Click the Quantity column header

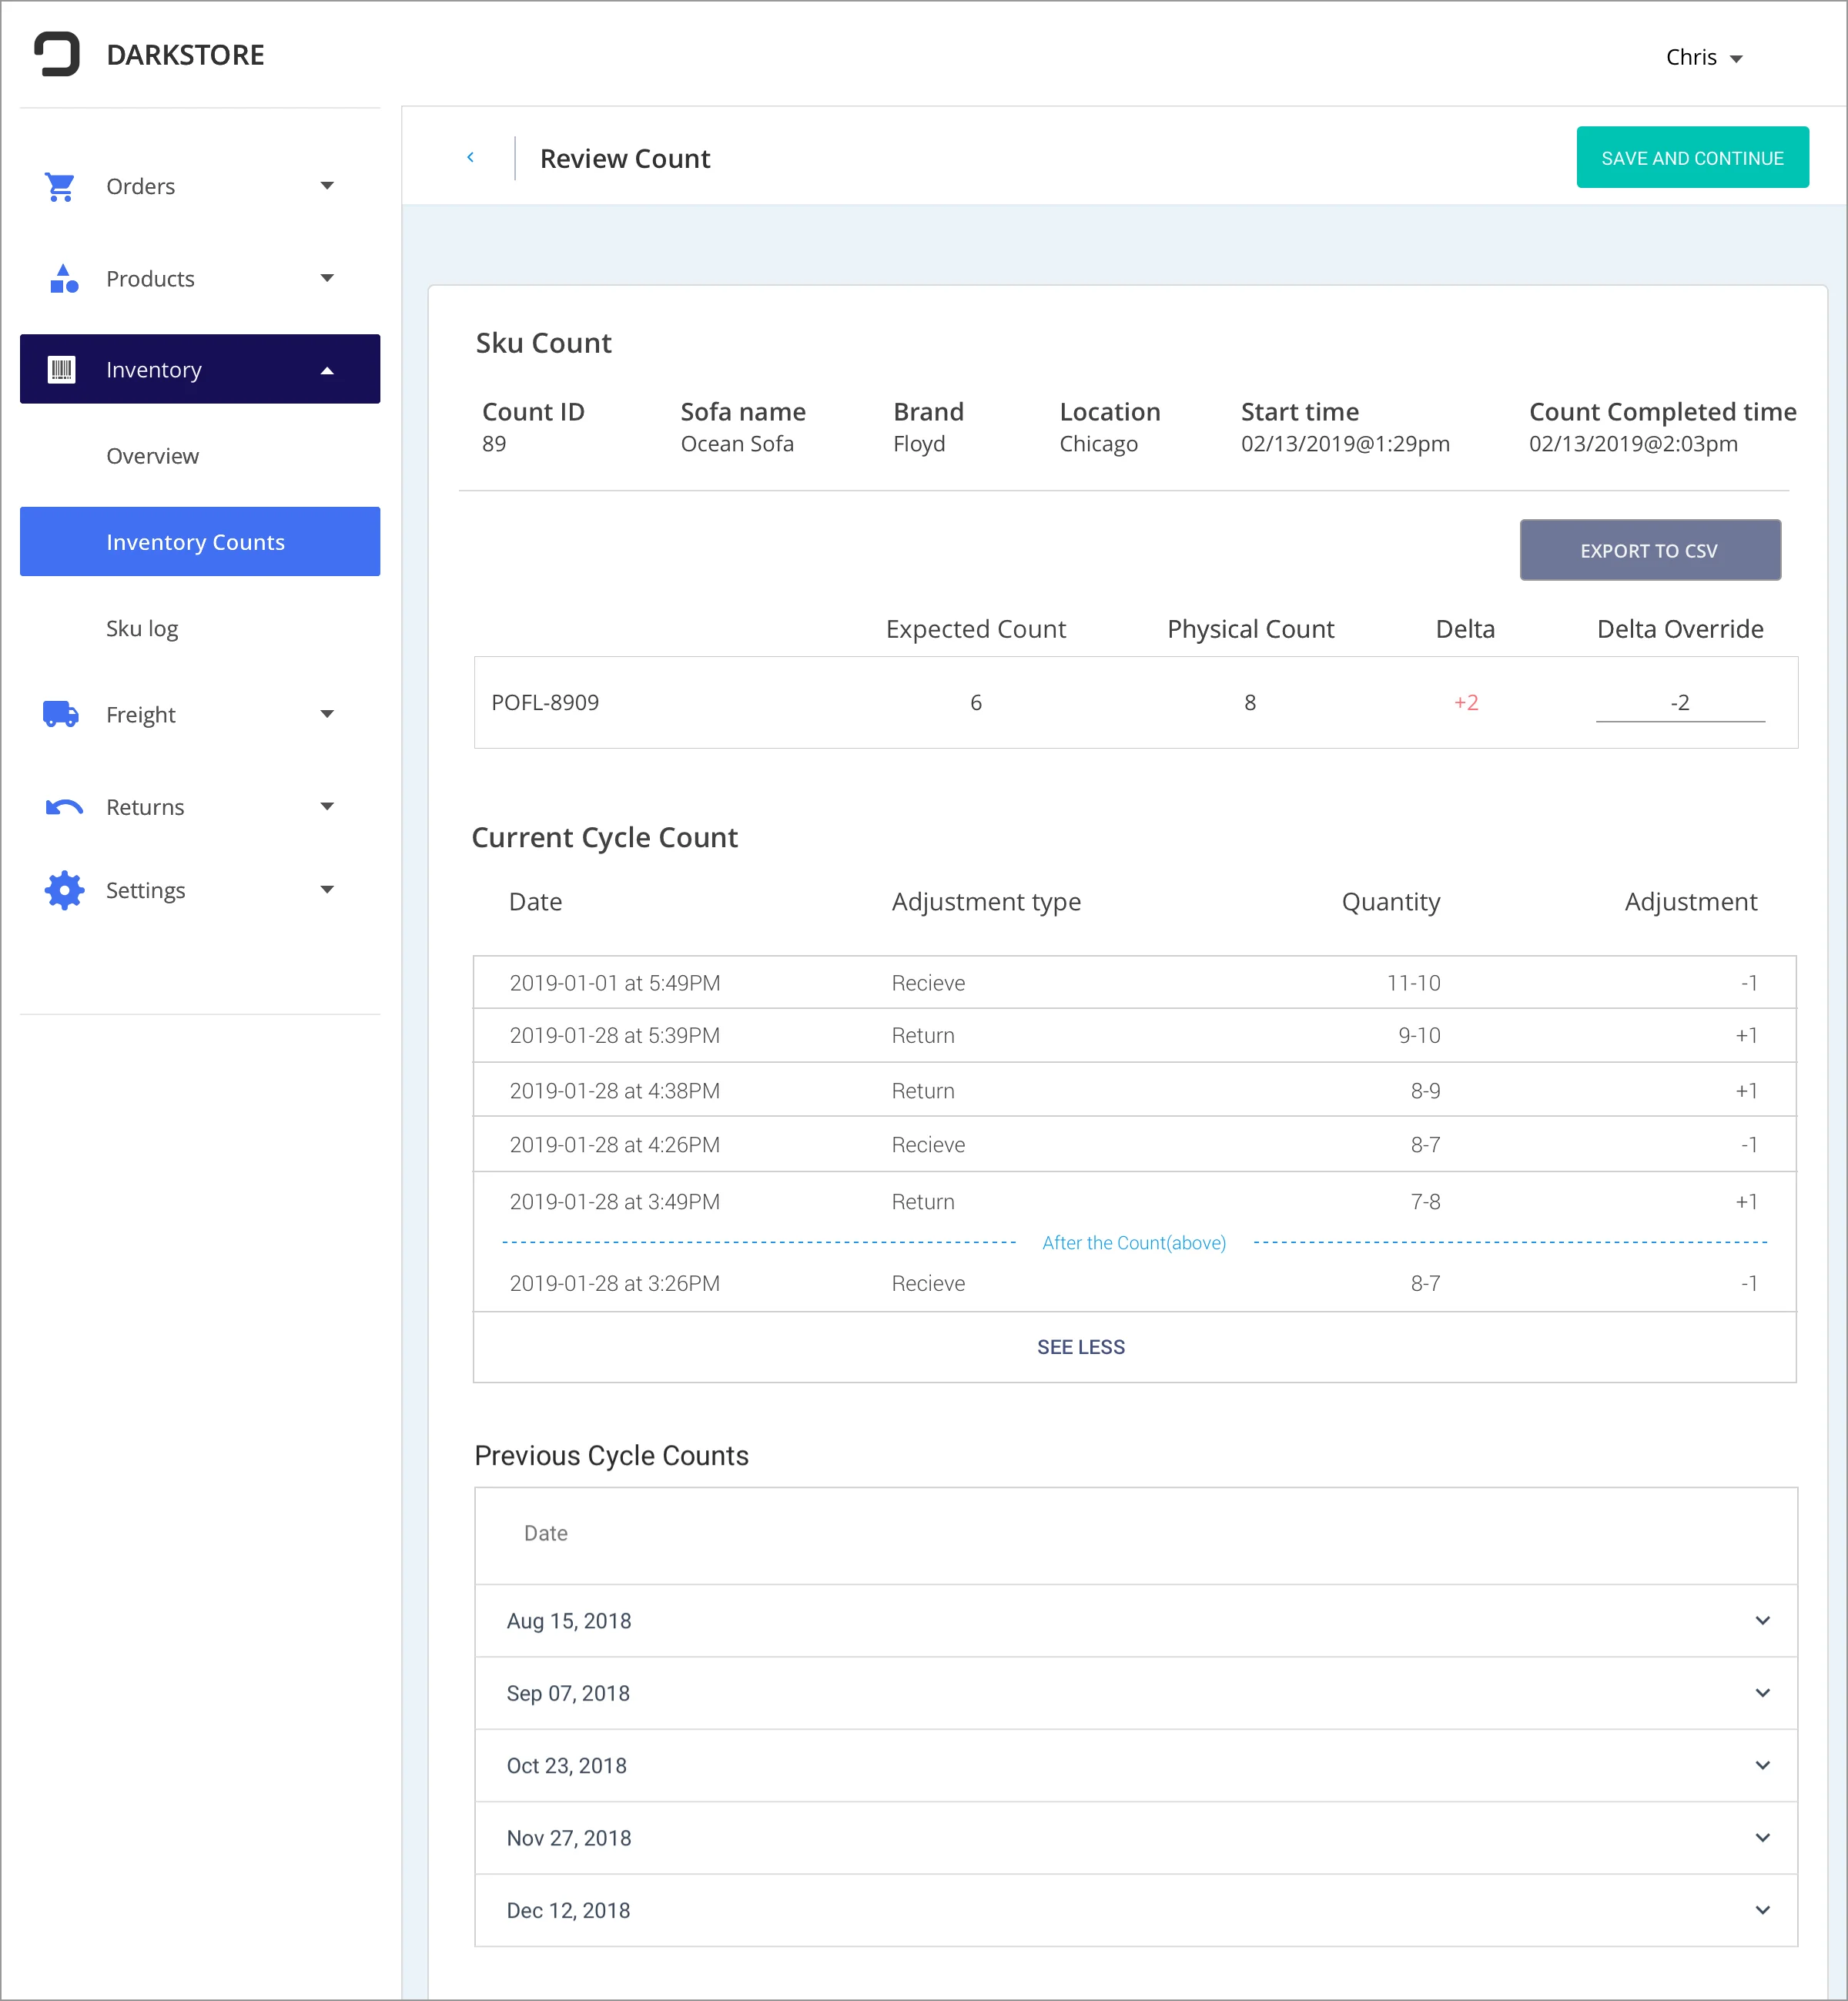1390,901
